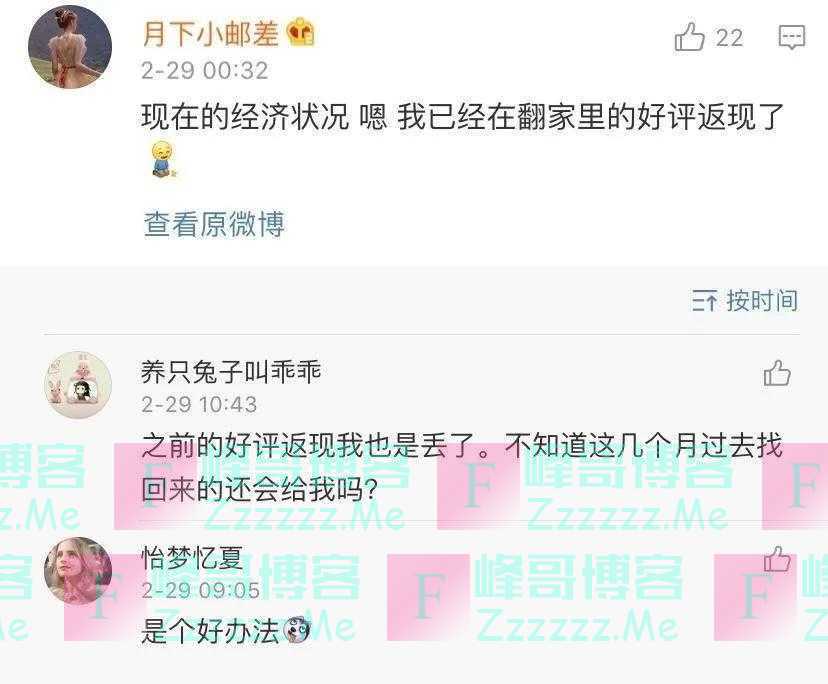
Task: Click the avatar of 月下小邮差
Action: pos(70,46)
